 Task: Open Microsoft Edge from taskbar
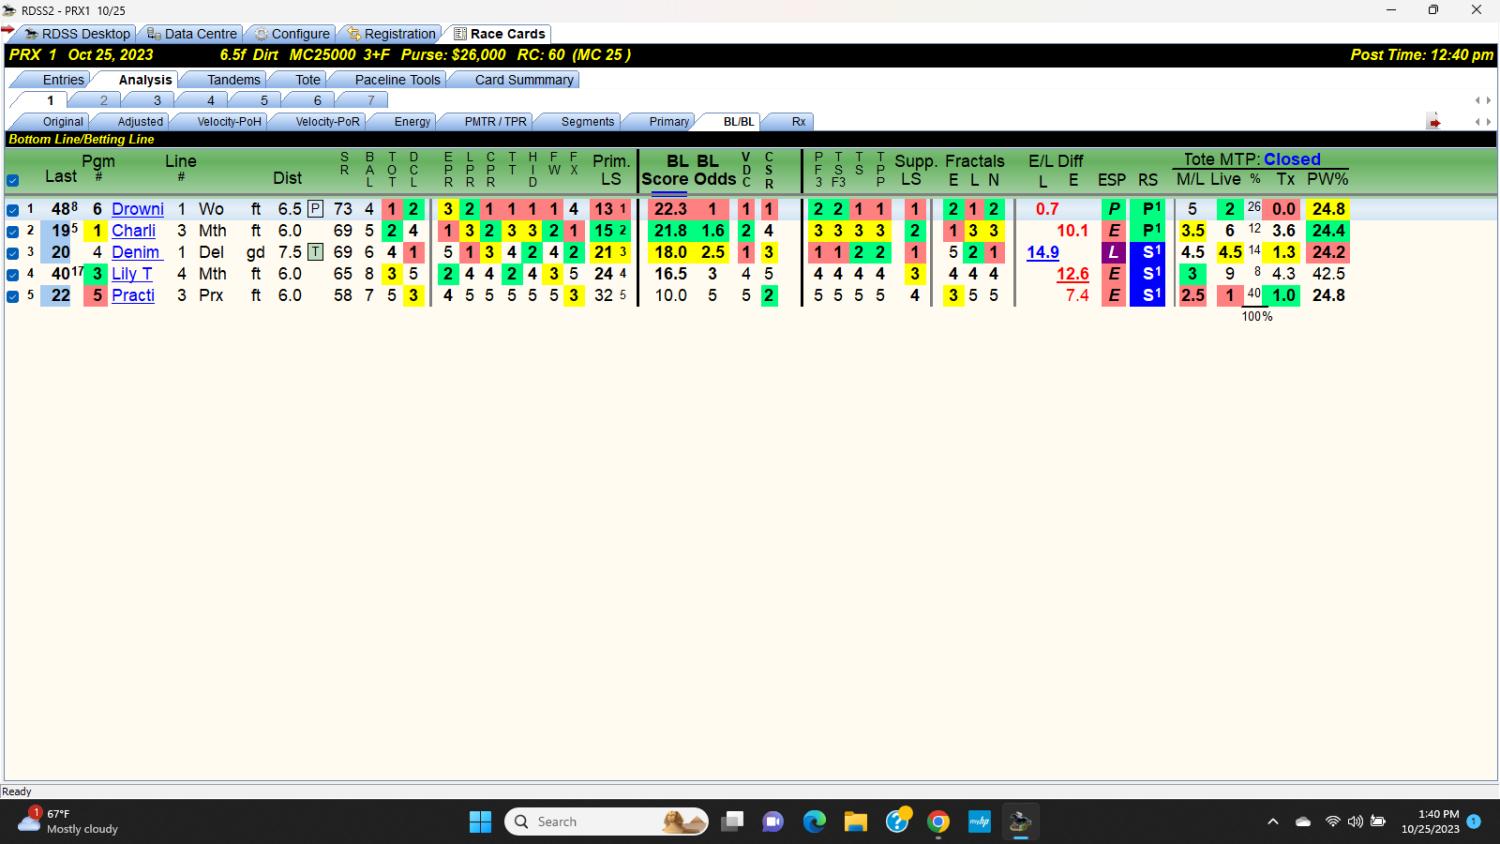point(815,822)
